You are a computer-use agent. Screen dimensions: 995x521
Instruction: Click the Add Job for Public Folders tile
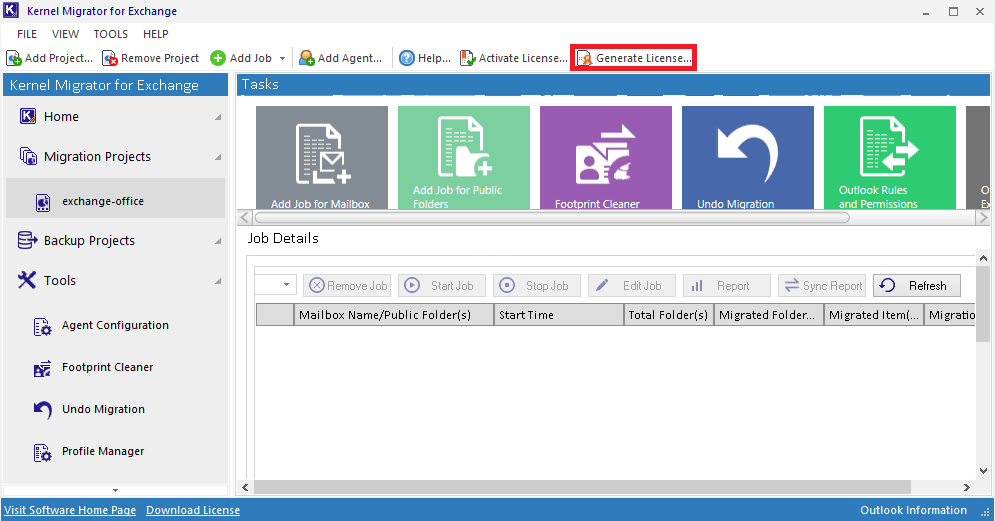tap(464, 157)
